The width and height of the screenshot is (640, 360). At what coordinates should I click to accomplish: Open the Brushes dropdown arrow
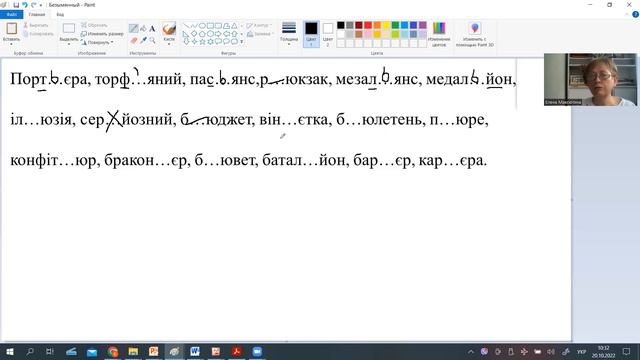point(169,44)
